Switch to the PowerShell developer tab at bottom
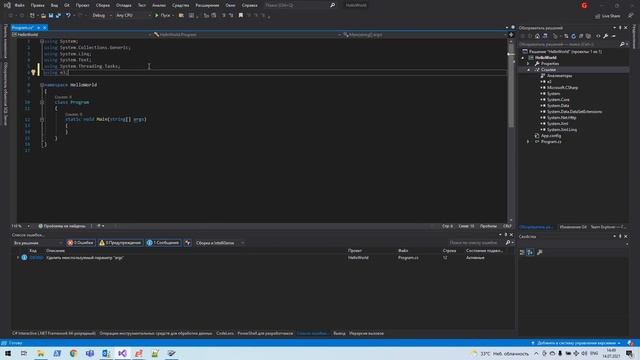This screenshot has width=640, height=360. tap(265, 333)
